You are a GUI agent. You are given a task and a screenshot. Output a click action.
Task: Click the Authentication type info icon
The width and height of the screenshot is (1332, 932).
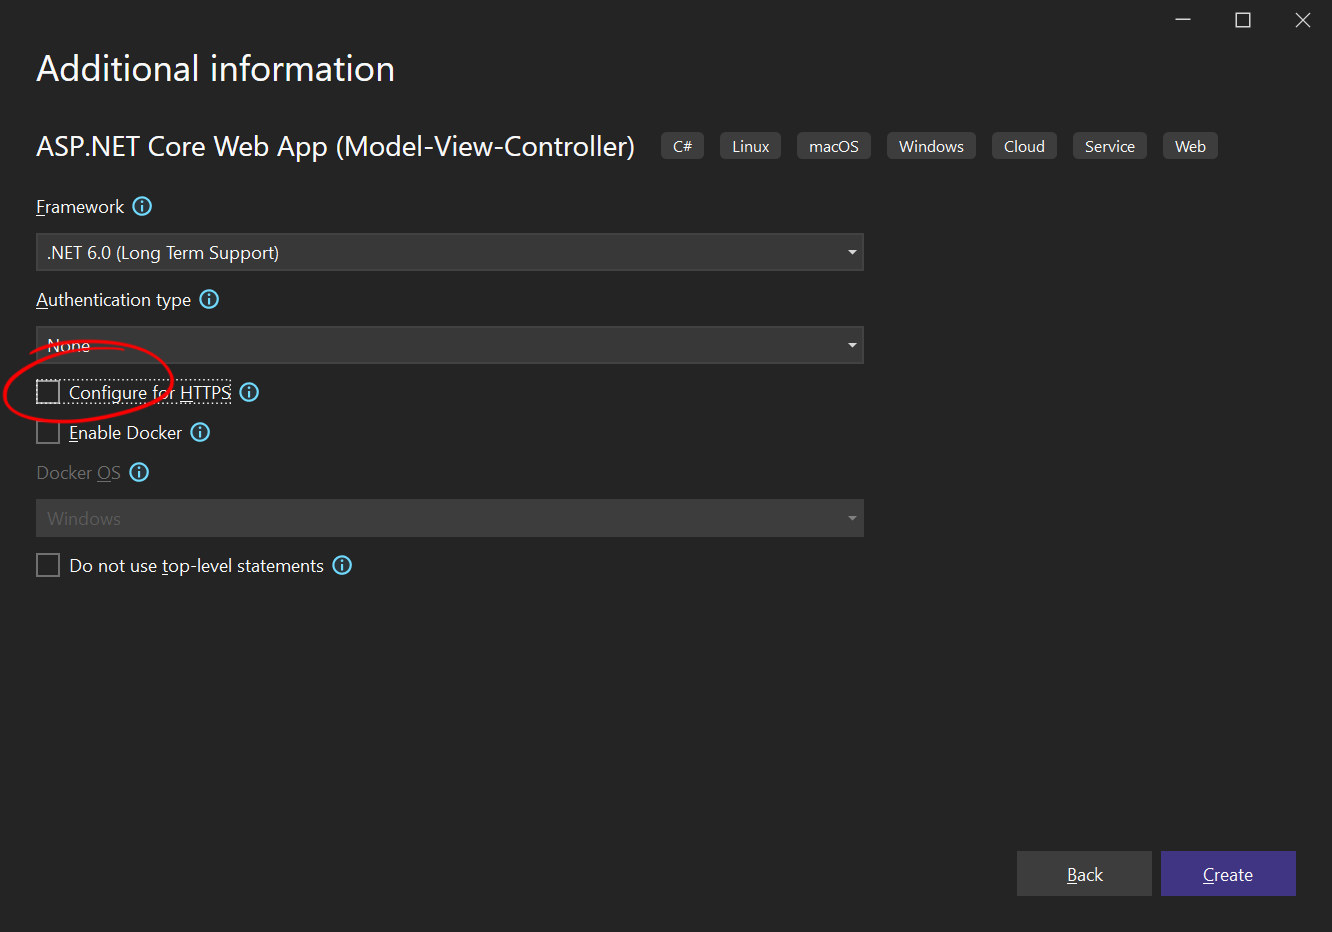(209, 299)
